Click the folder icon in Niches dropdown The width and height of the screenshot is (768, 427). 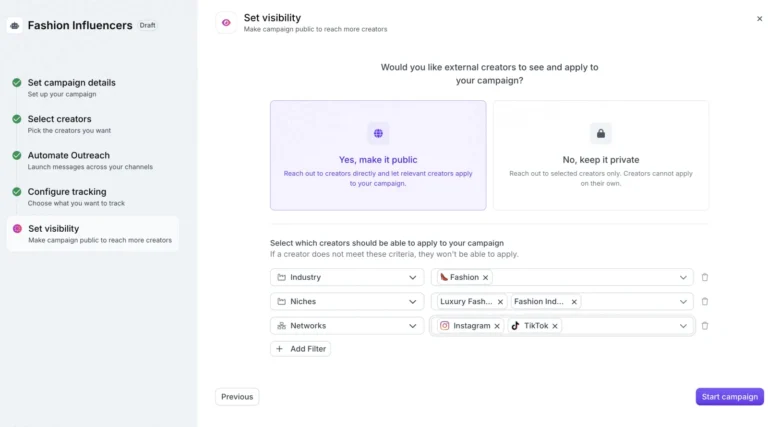click(282, 302)
